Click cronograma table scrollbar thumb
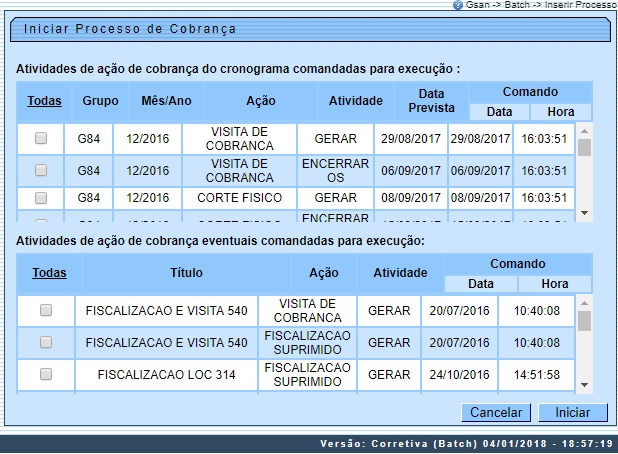Image resolution: width=618 pixels, height=454 pixels. [x=584, y=148]
